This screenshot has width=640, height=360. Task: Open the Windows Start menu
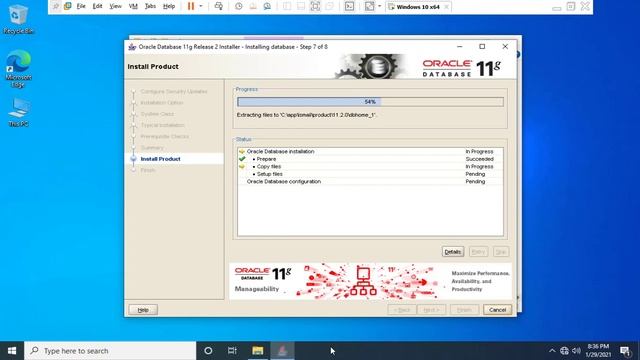pyautogui.click(x=12, y=351)
